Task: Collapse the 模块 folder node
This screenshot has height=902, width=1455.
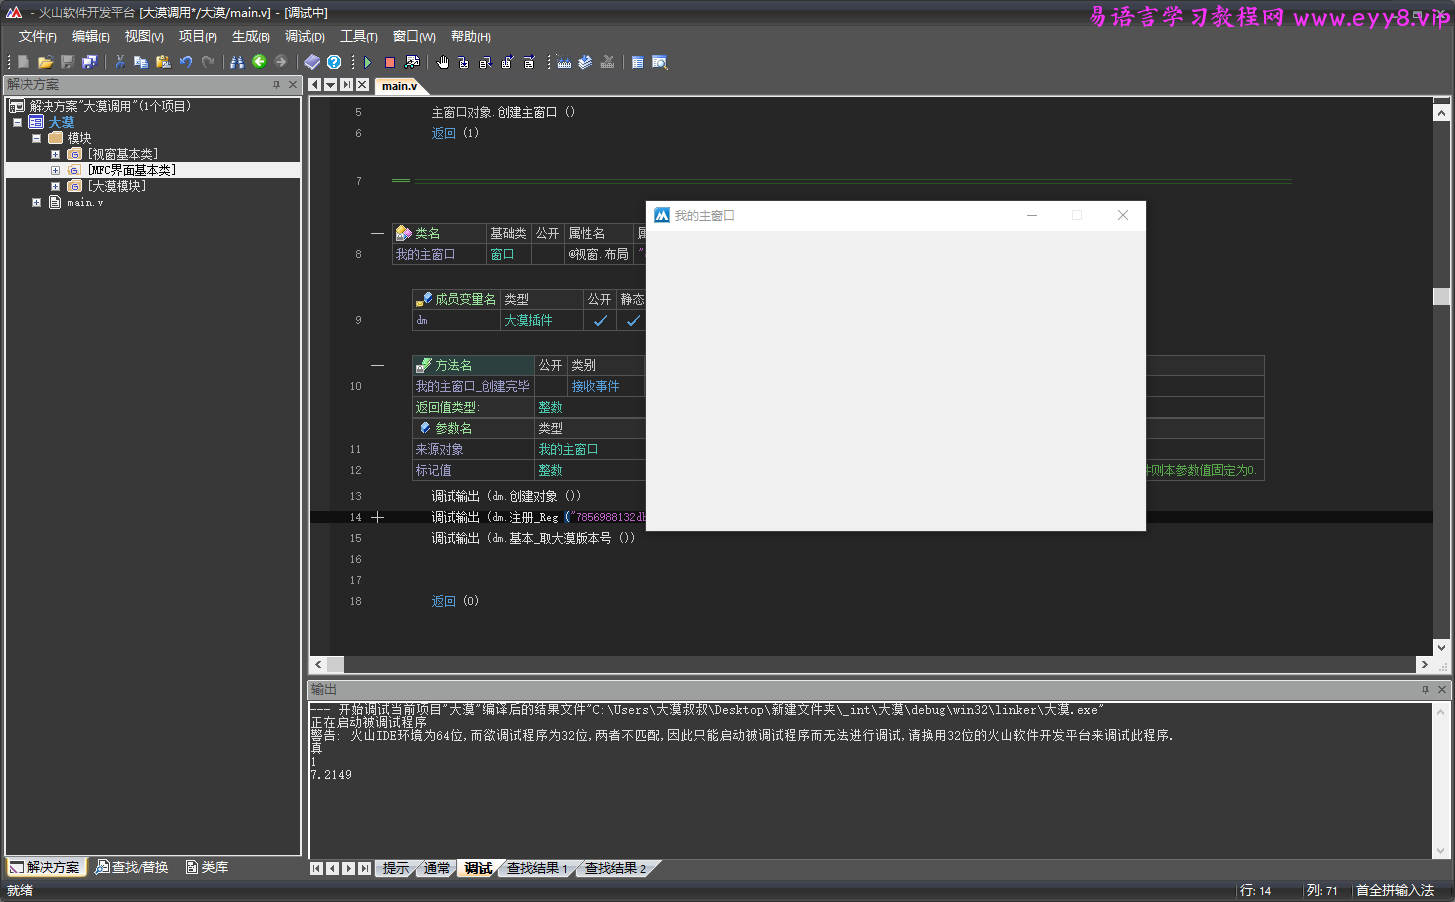Action: 36,138
